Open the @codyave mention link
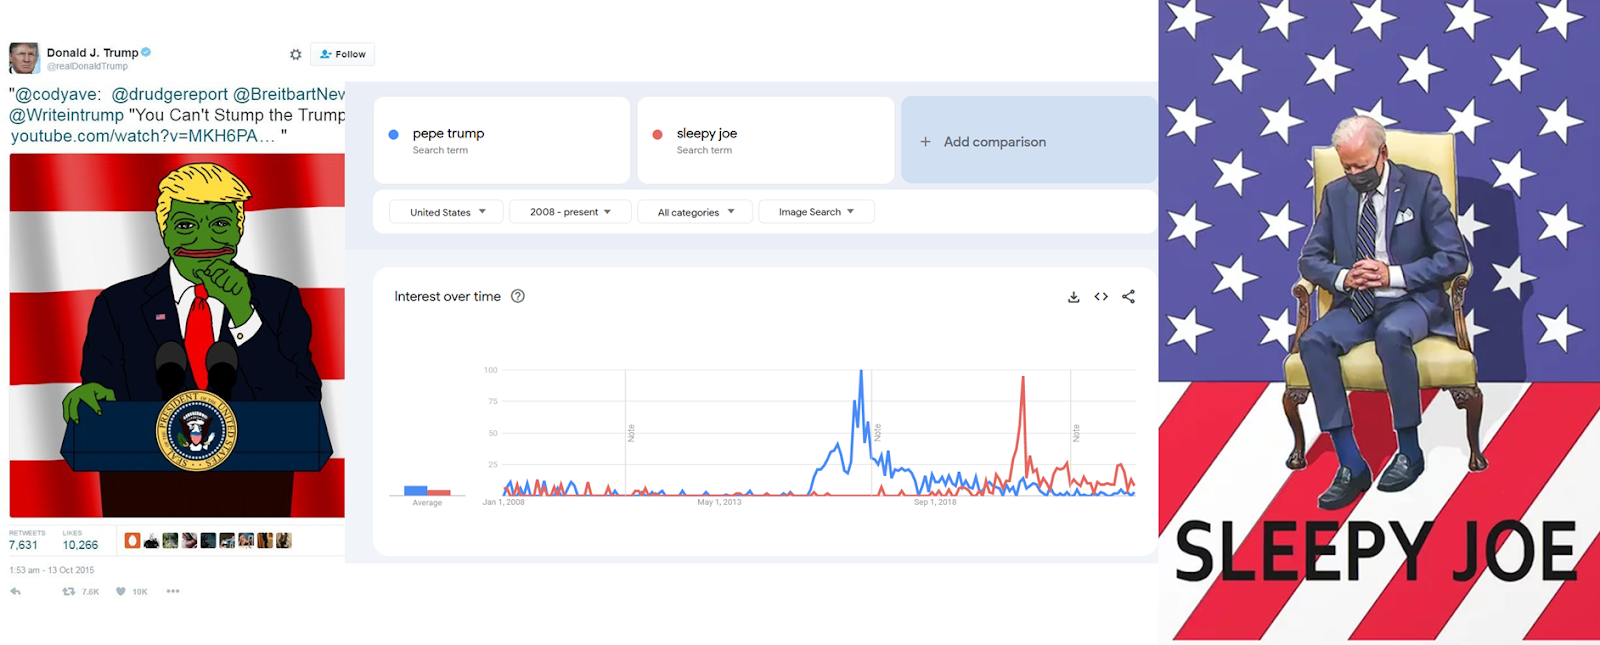The width and height of the screenshot is (1600, 645). 57,94
